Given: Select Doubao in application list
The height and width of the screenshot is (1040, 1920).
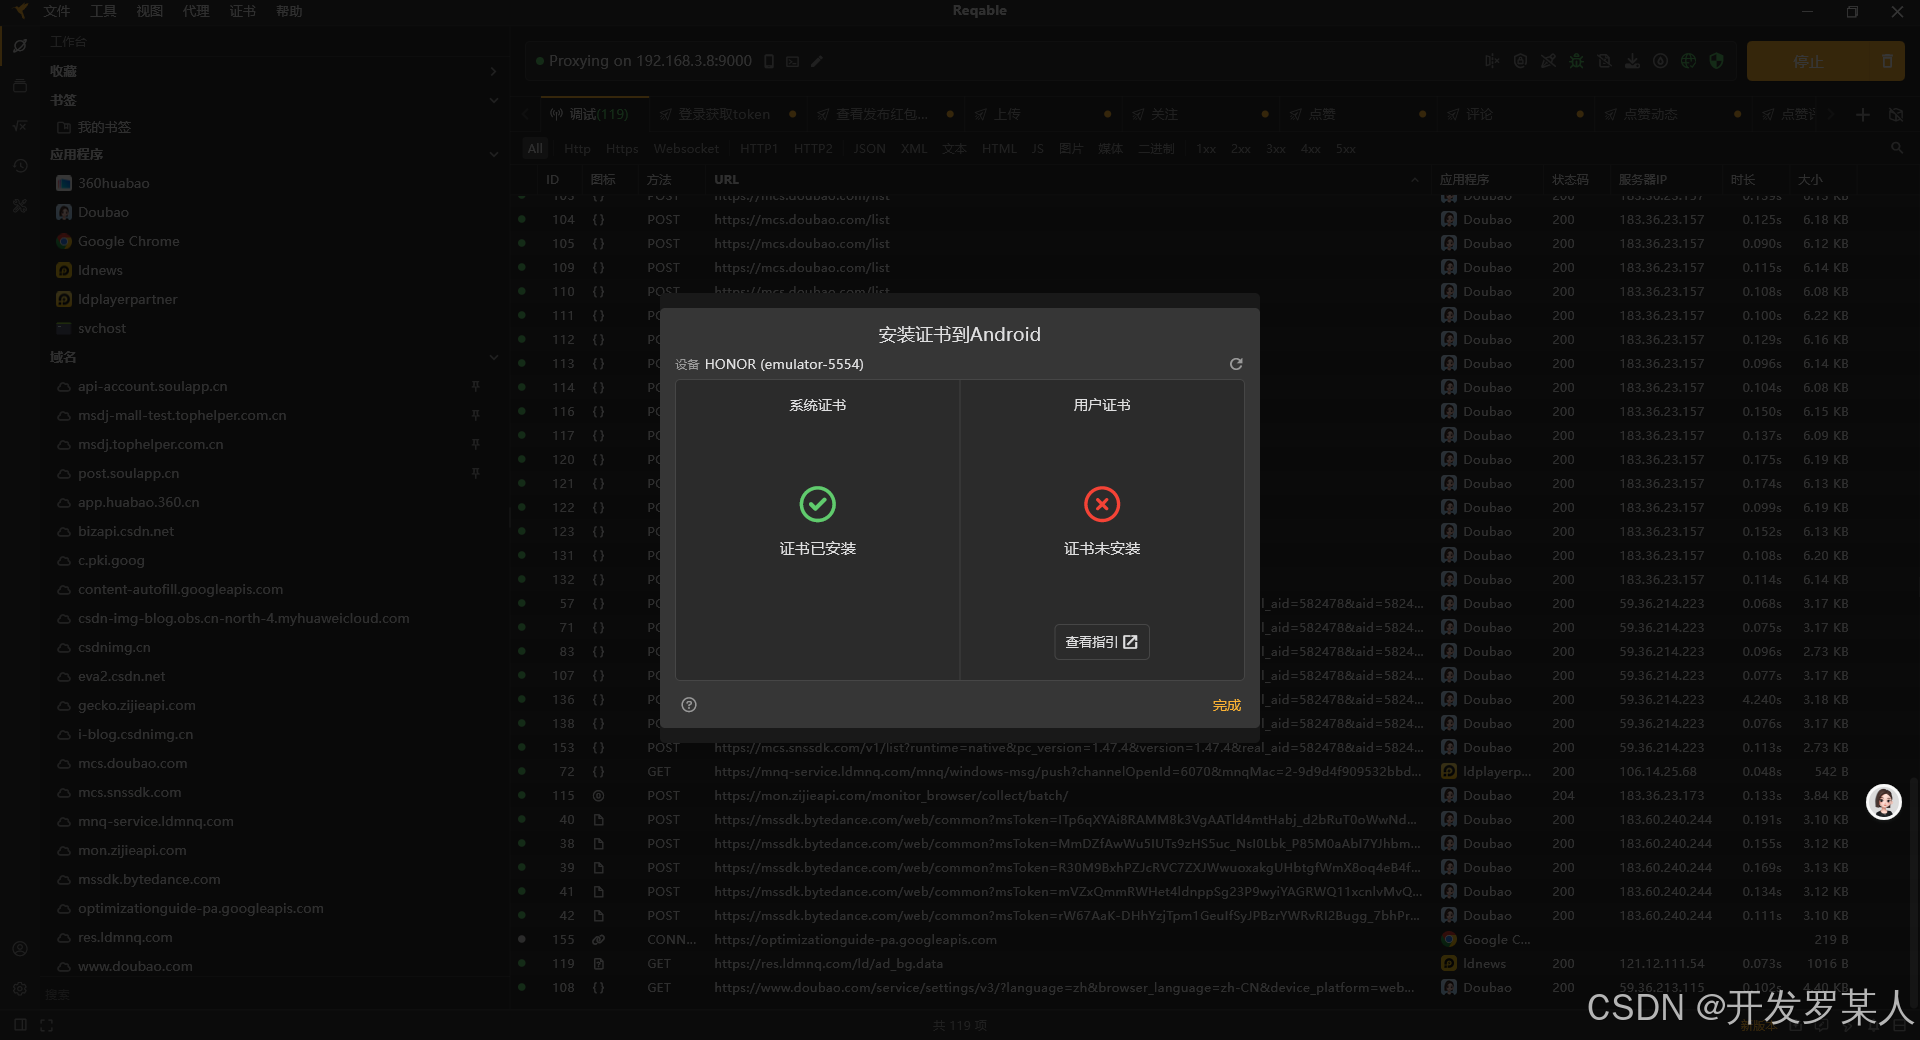Looking at the screenshot, I should 103,212.
